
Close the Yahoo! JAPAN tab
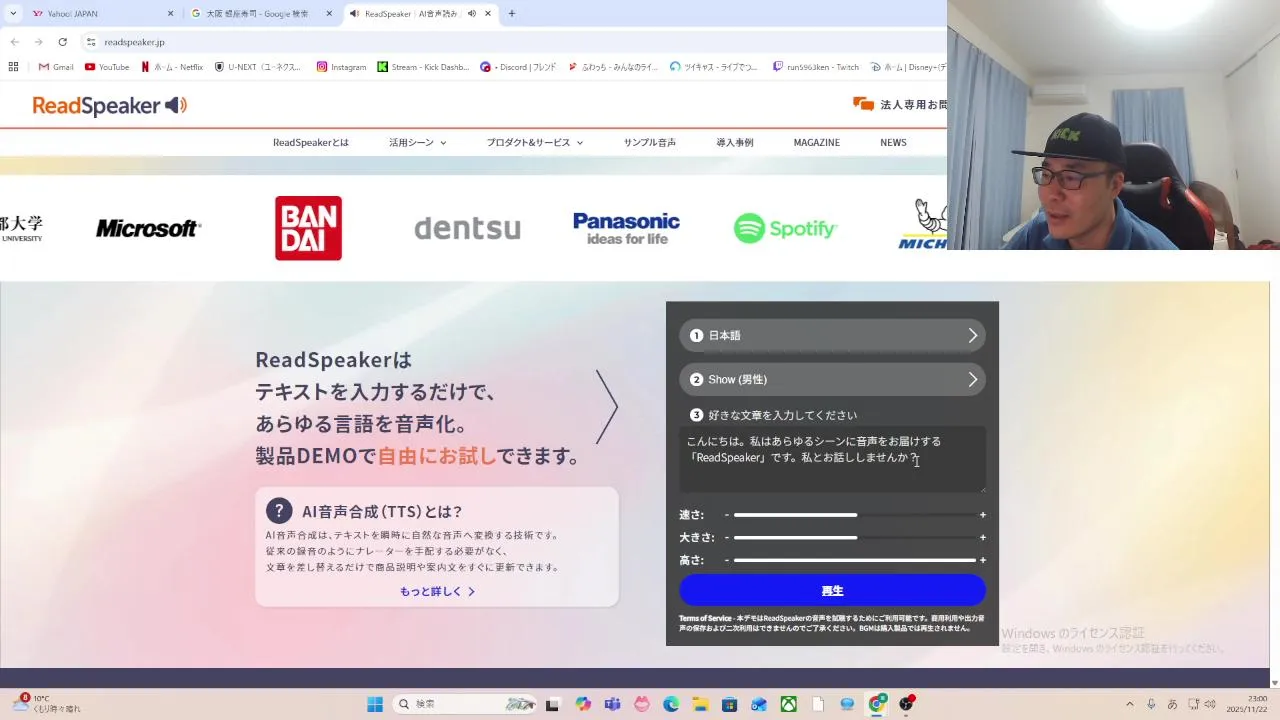pyautogui.click(x=170, y=14)
